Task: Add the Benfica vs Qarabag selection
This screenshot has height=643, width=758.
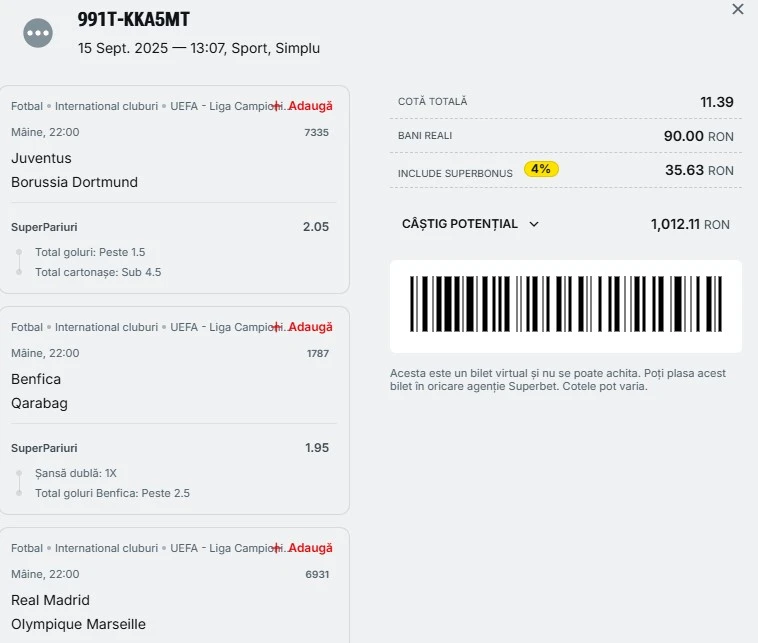Action: tap(304, 327)
